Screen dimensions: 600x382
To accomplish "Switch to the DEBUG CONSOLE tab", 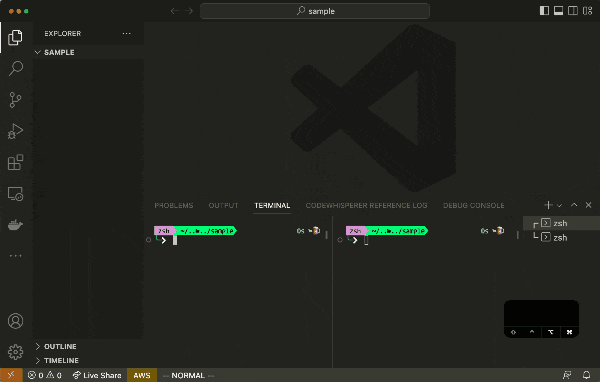I will 473,206.
